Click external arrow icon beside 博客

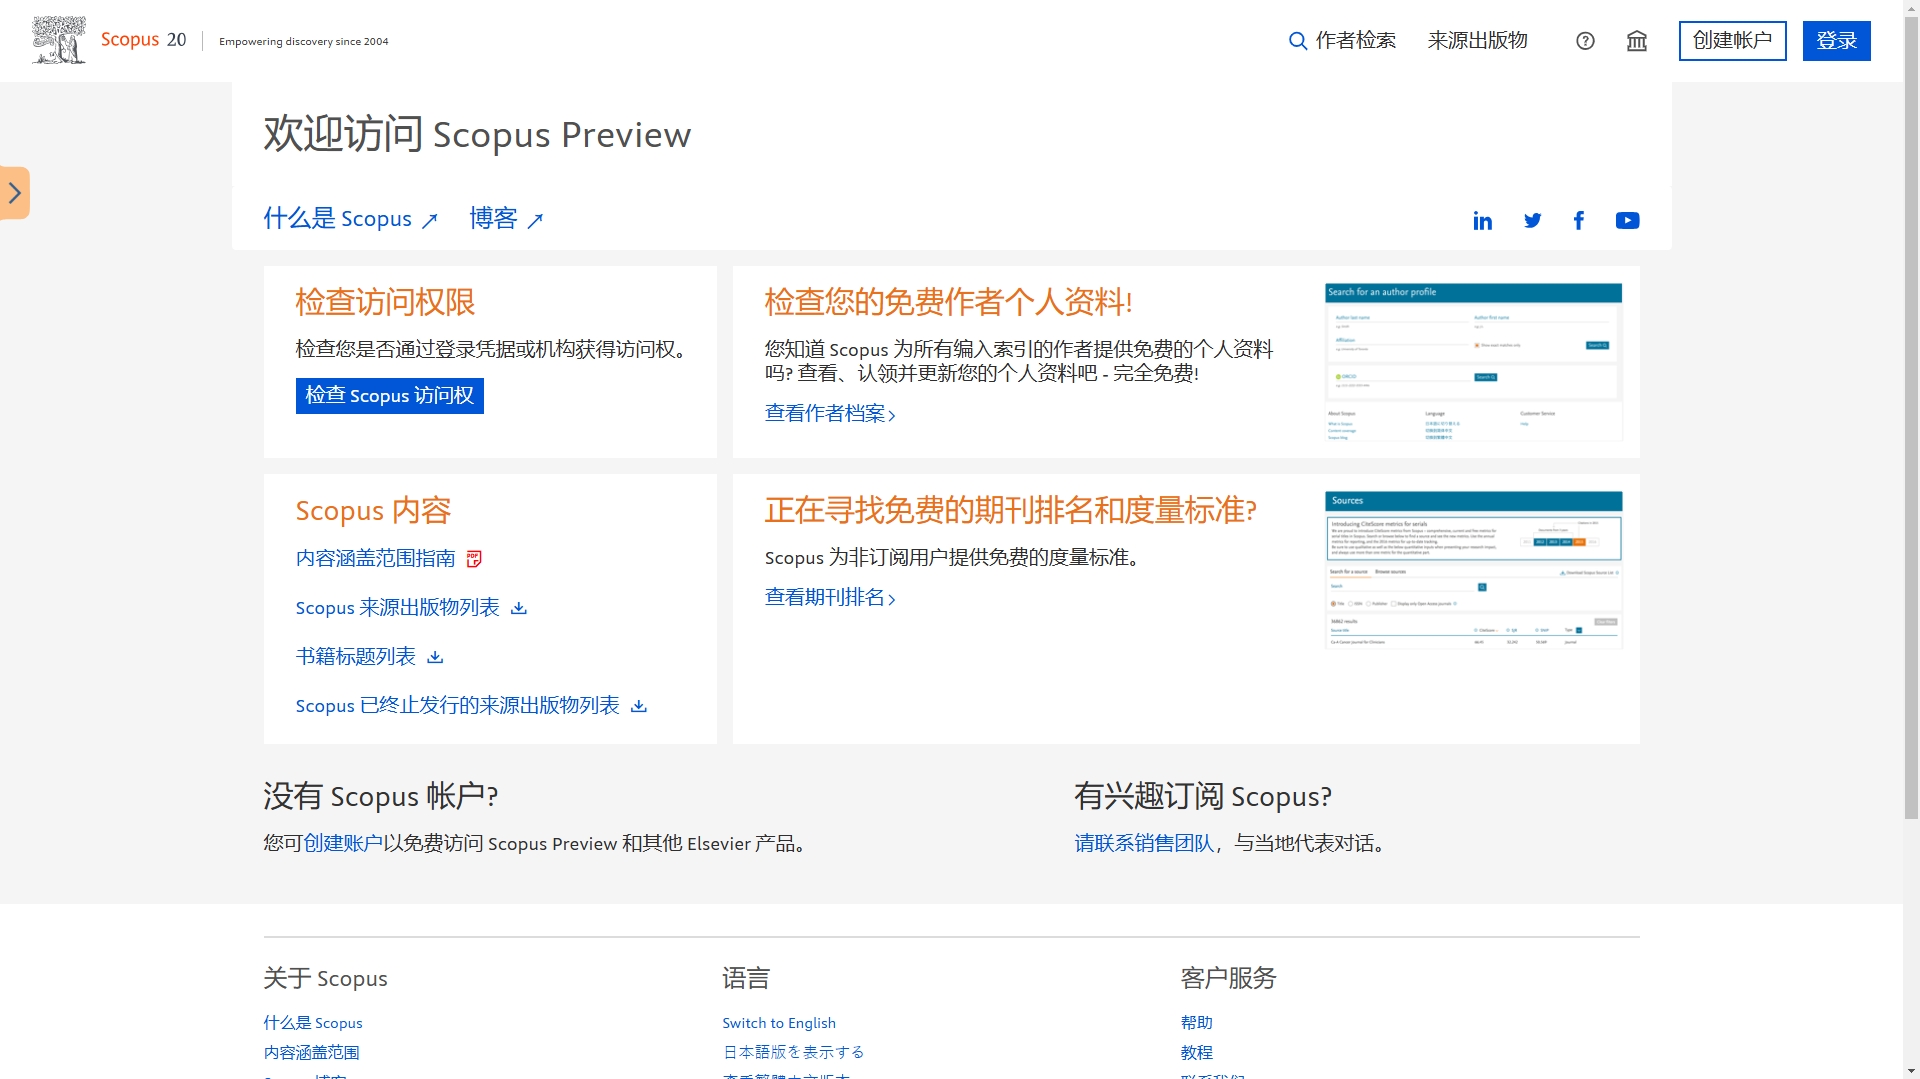coord(535,221)
